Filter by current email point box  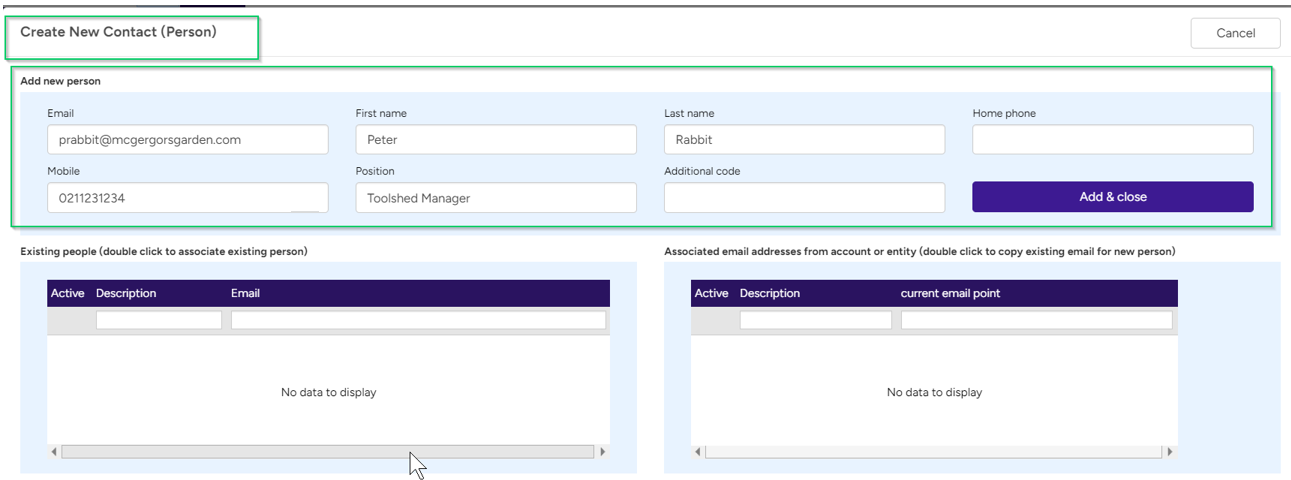[x=1036, y=320]
